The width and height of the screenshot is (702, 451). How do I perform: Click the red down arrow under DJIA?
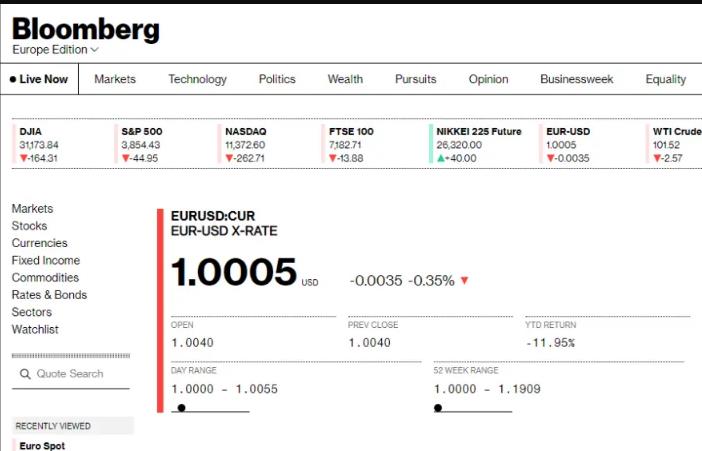click(x=24, y=158)
